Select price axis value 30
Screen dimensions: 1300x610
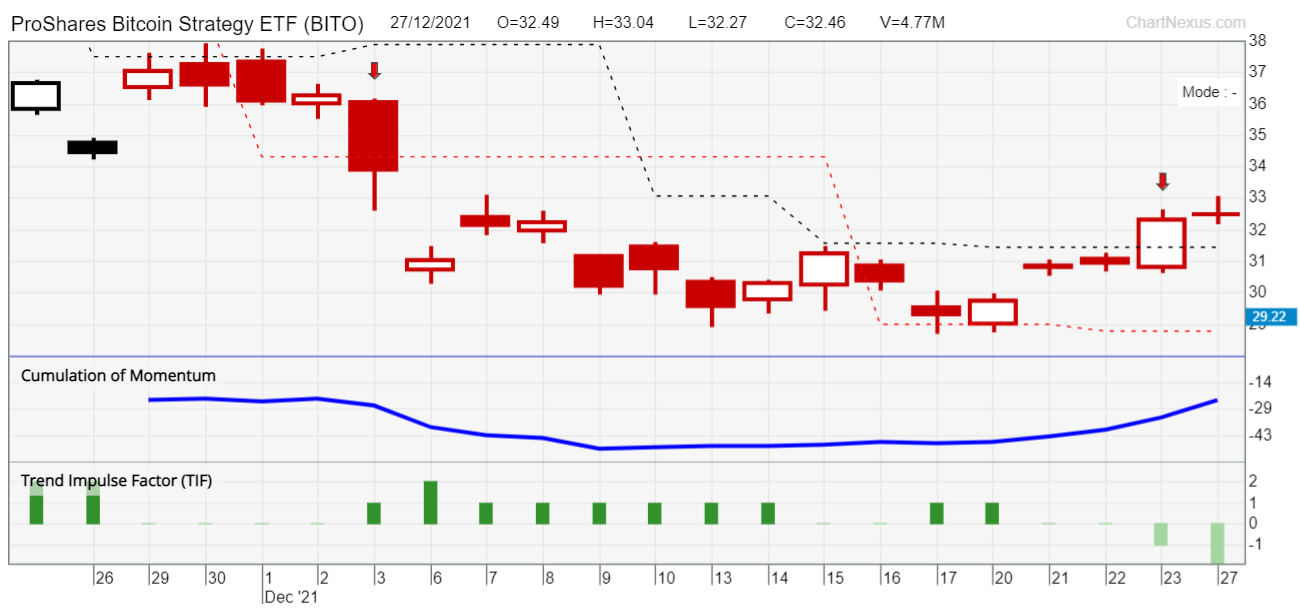1258,291
